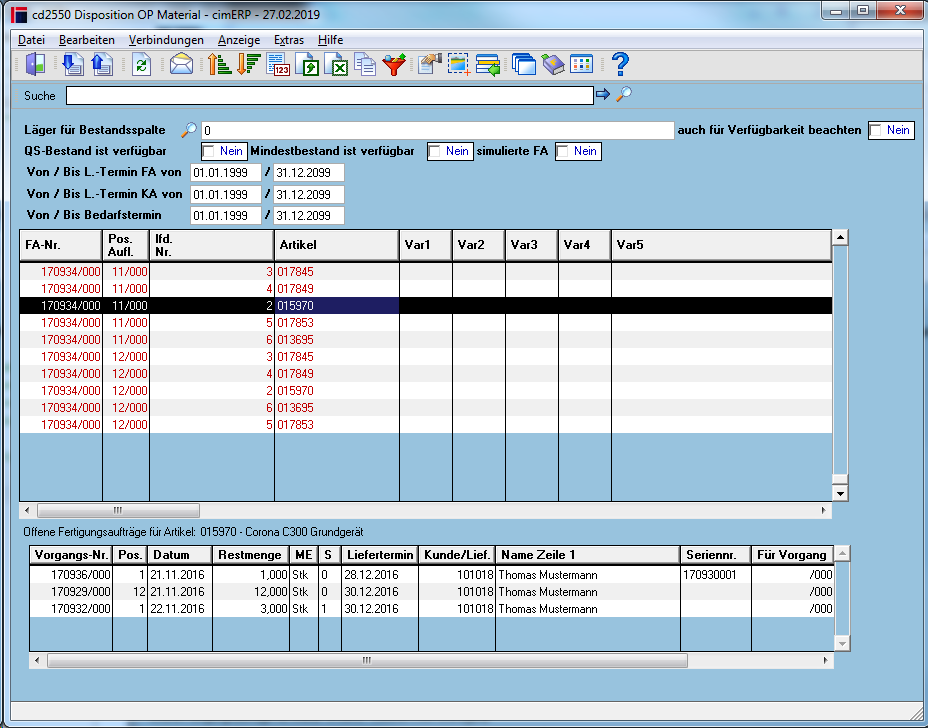Toggle the QS-Bestand ist verfügbar checkbox
Image resolution: width=928 pixels, height=728 pixels.
[208, 152]
